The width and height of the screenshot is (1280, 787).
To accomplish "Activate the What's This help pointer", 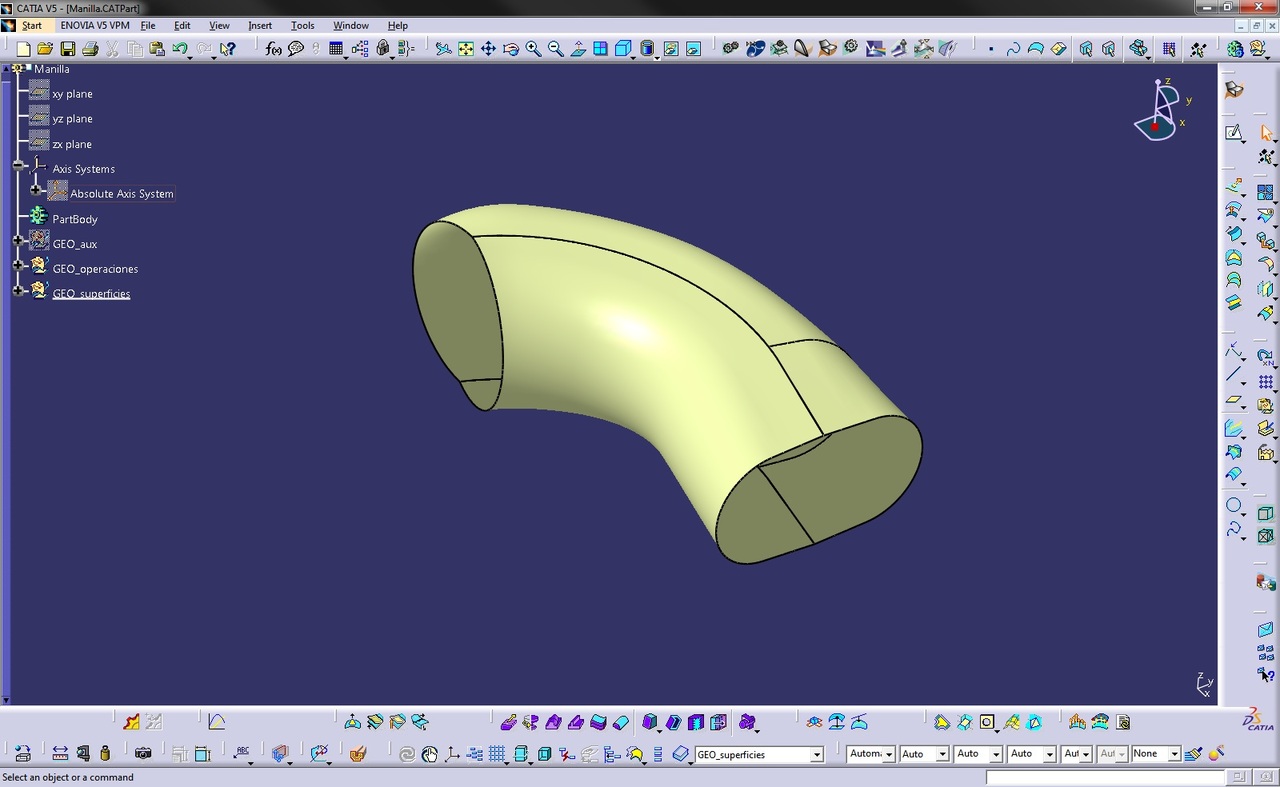I will coord(228,48).
